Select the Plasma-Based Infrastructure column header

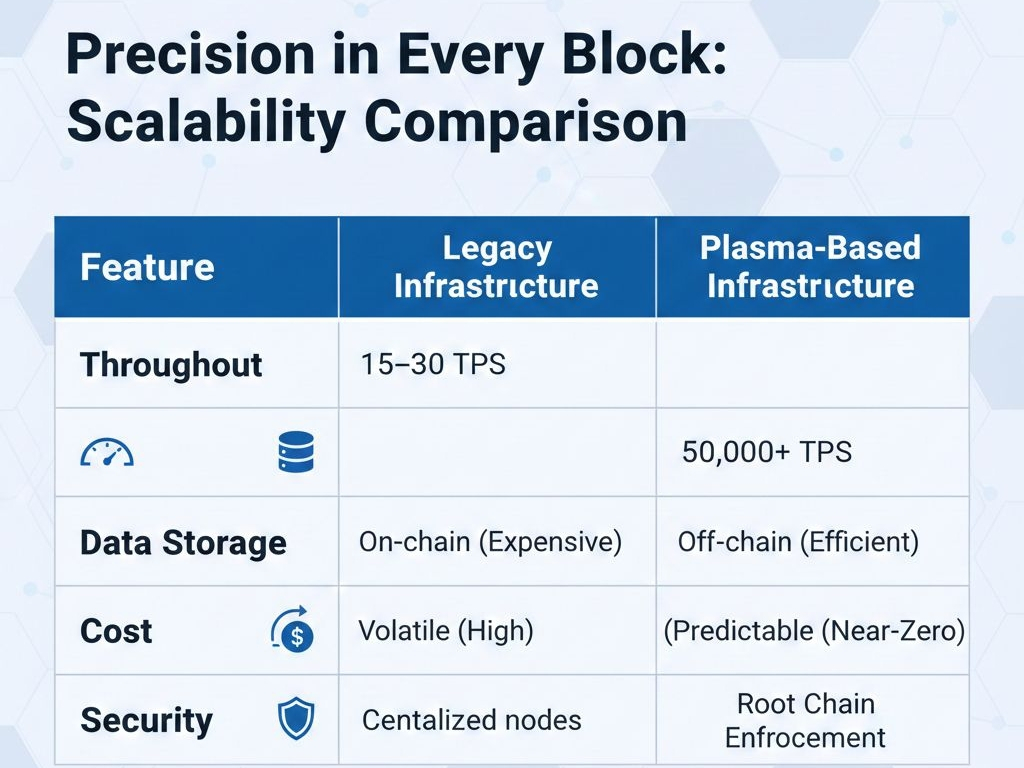click(810, 267)
